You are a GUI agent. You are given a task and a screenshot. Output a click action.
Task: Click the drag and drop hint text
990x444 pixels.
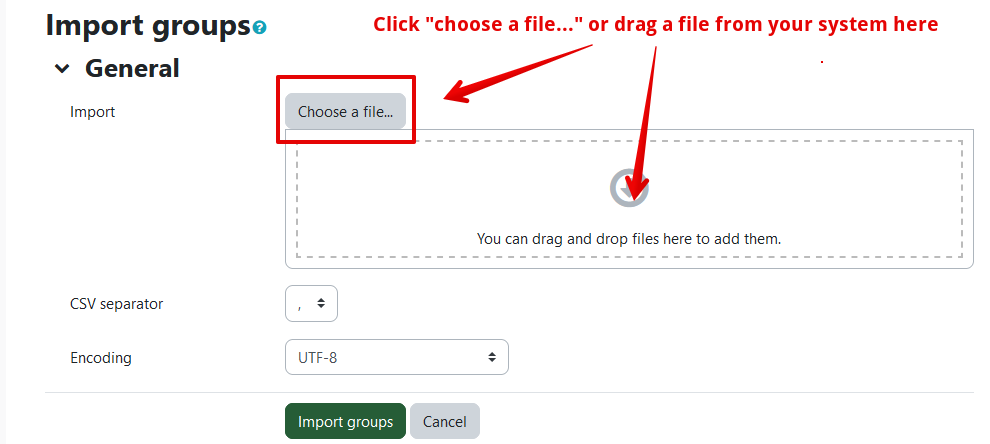(x=628, y=239)
